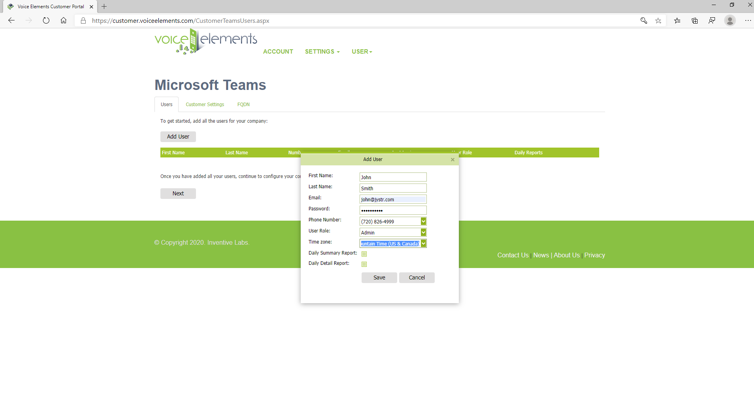The image size is (754, 414).
Task: View site info via the lock icon
Action: tap(83, 21)
